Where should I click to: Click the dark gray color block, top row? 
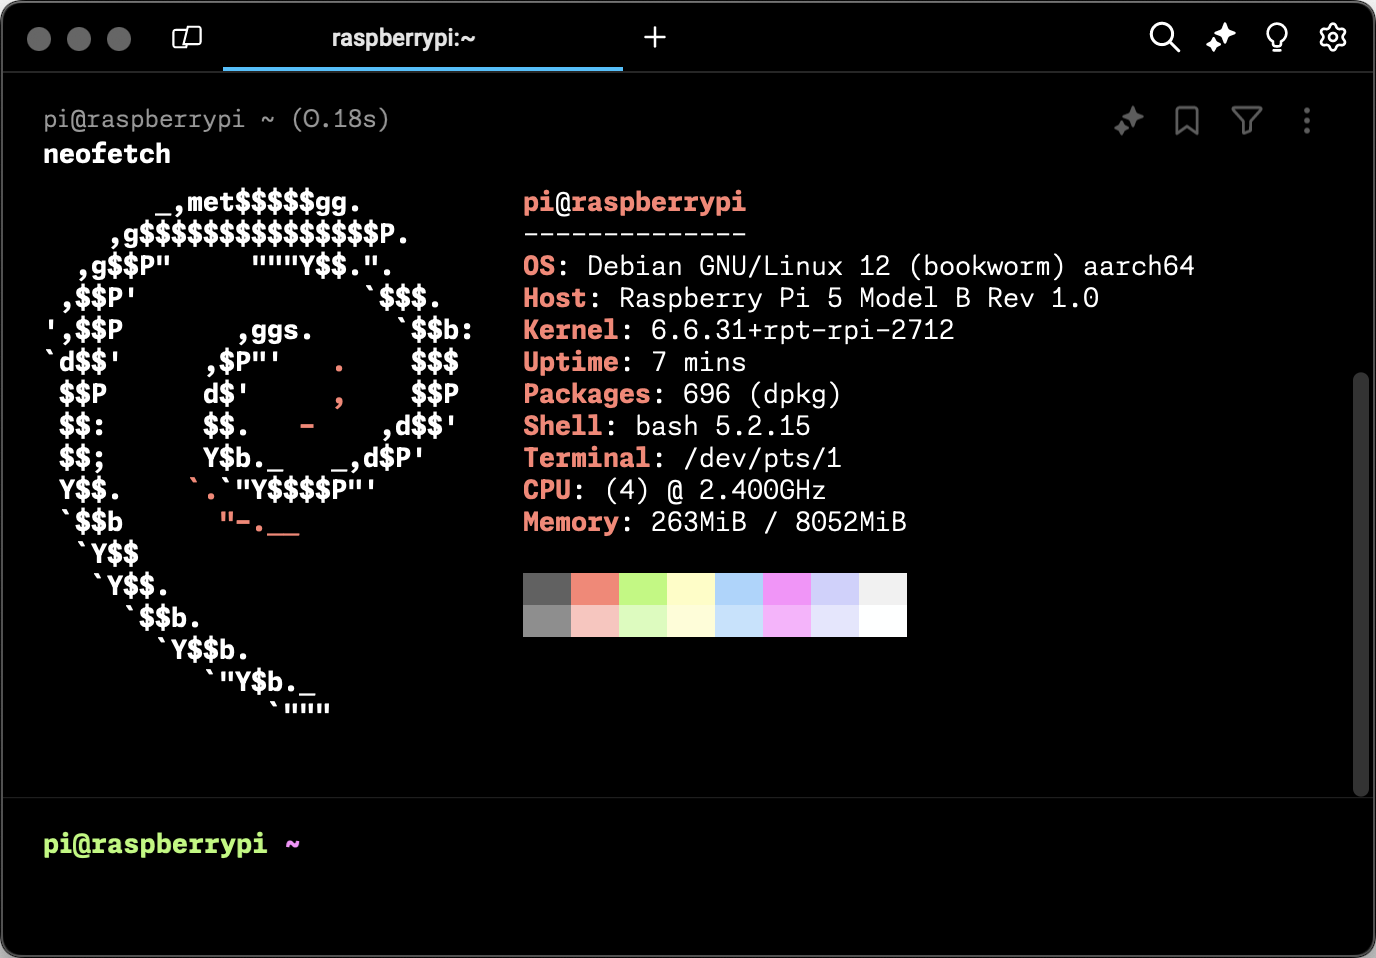pos(547,589)
